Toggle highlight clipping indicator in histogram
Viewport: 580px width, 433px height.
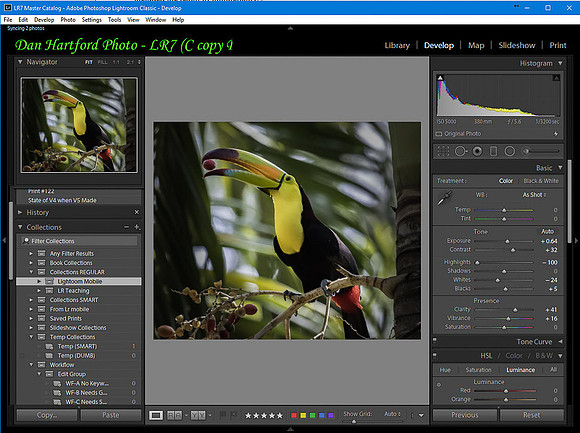pos(556,78)
